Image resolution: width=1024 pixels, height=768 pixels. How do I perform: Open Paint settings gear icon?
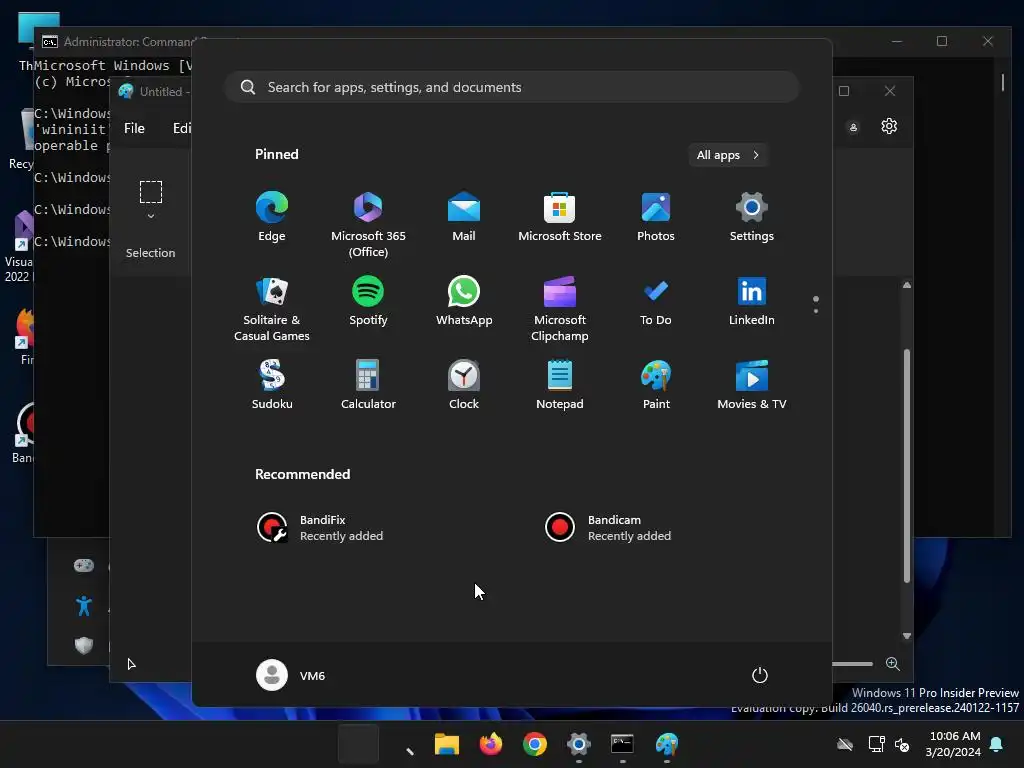coord(889,126)
